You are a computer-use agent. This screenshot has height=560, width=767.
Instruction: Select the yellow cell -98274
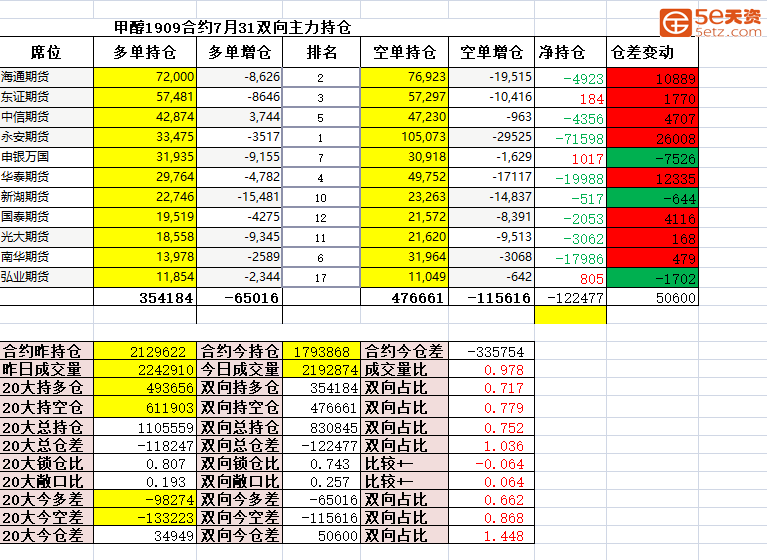pyautogui.click(x=145, y=499)
